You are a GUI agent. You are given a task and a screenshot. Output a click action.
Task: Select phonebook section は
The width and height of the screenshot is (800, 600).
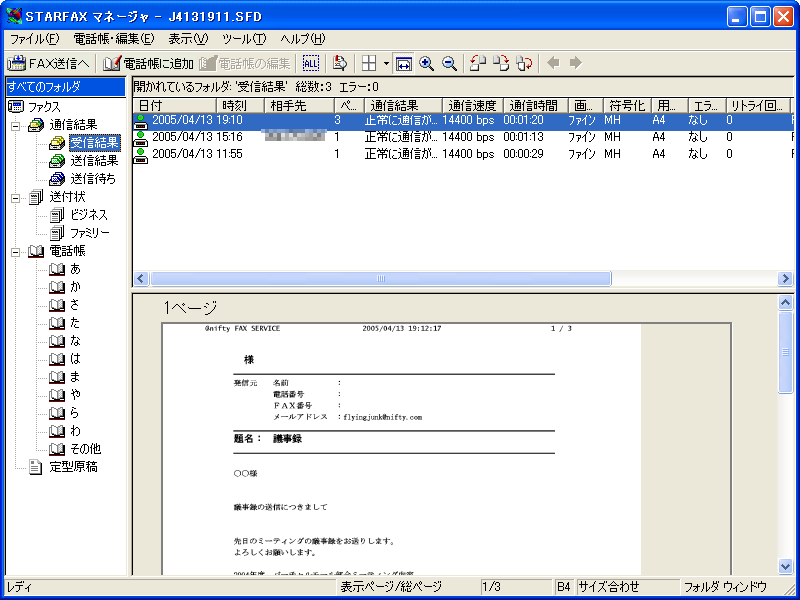pyautogui.click(x=76, y=359)
